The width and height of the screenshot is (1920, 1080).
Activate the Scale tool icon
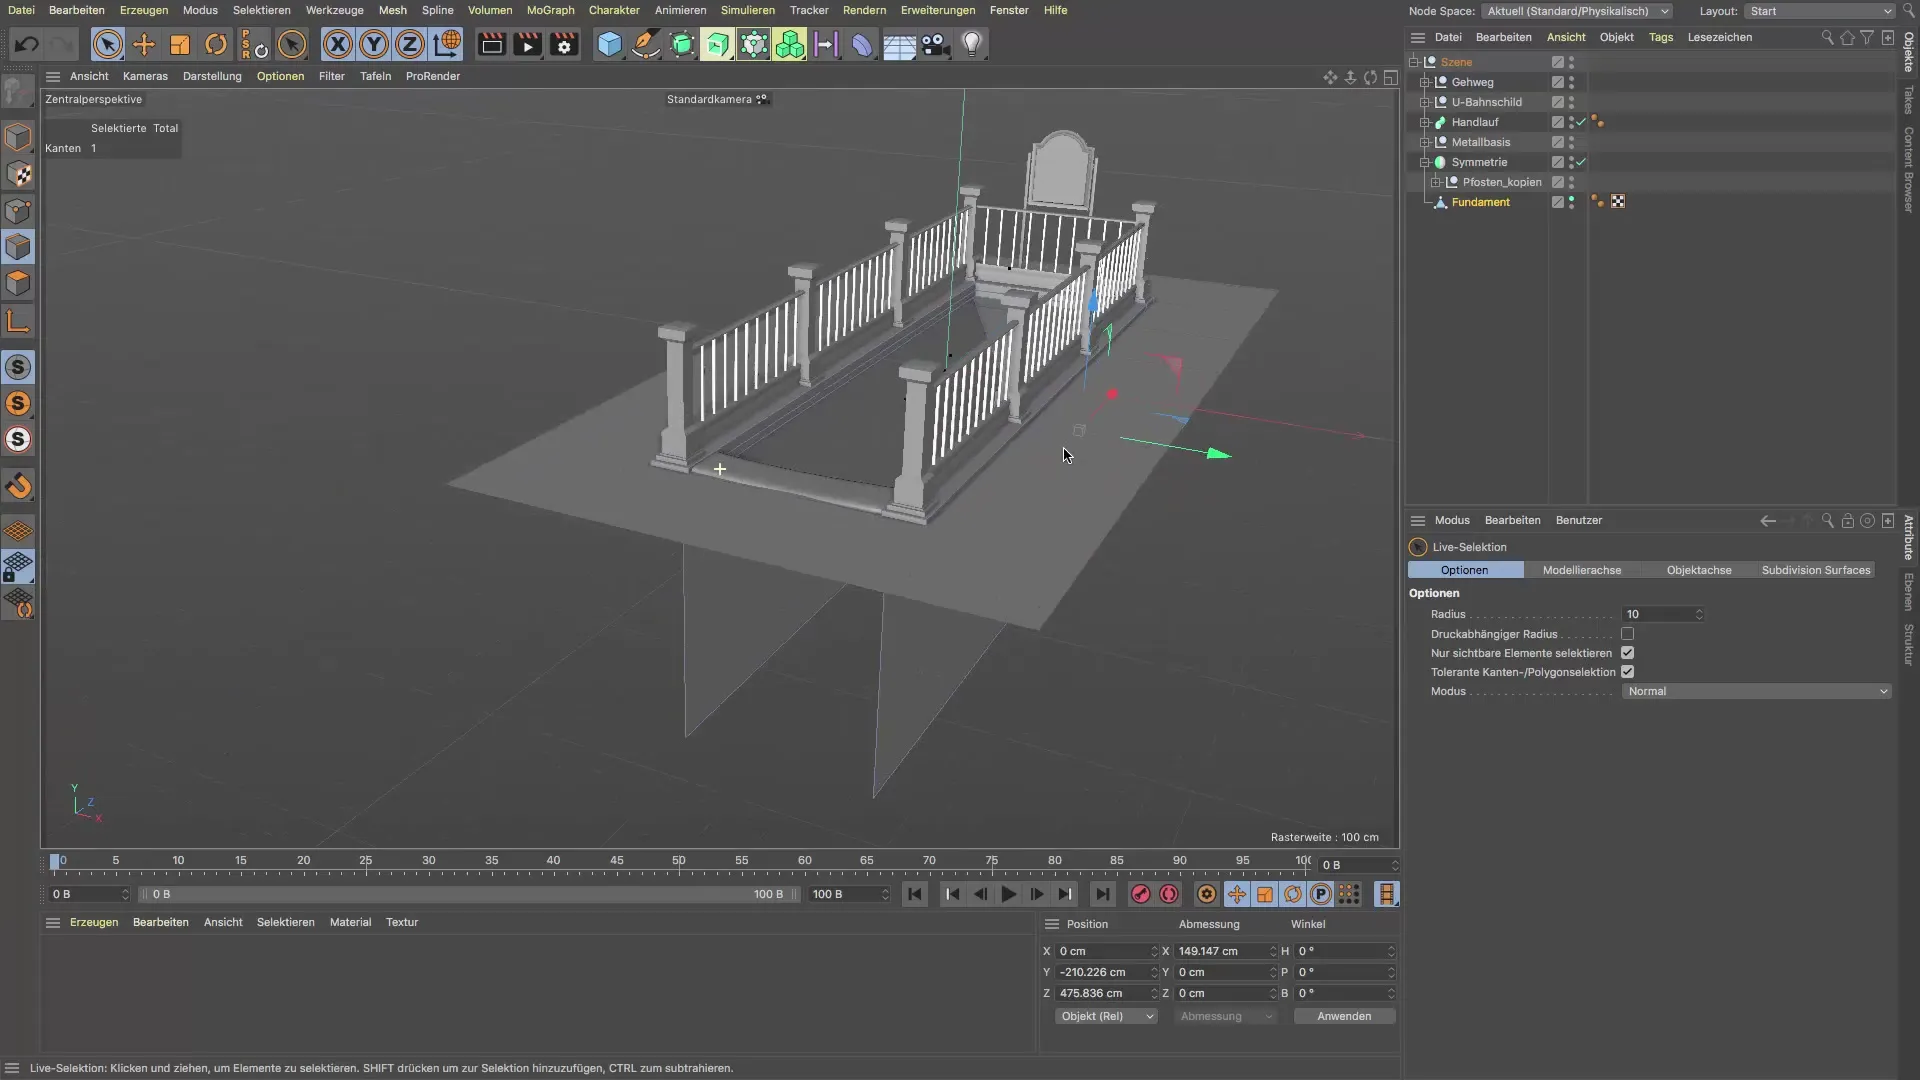(180, 44)
